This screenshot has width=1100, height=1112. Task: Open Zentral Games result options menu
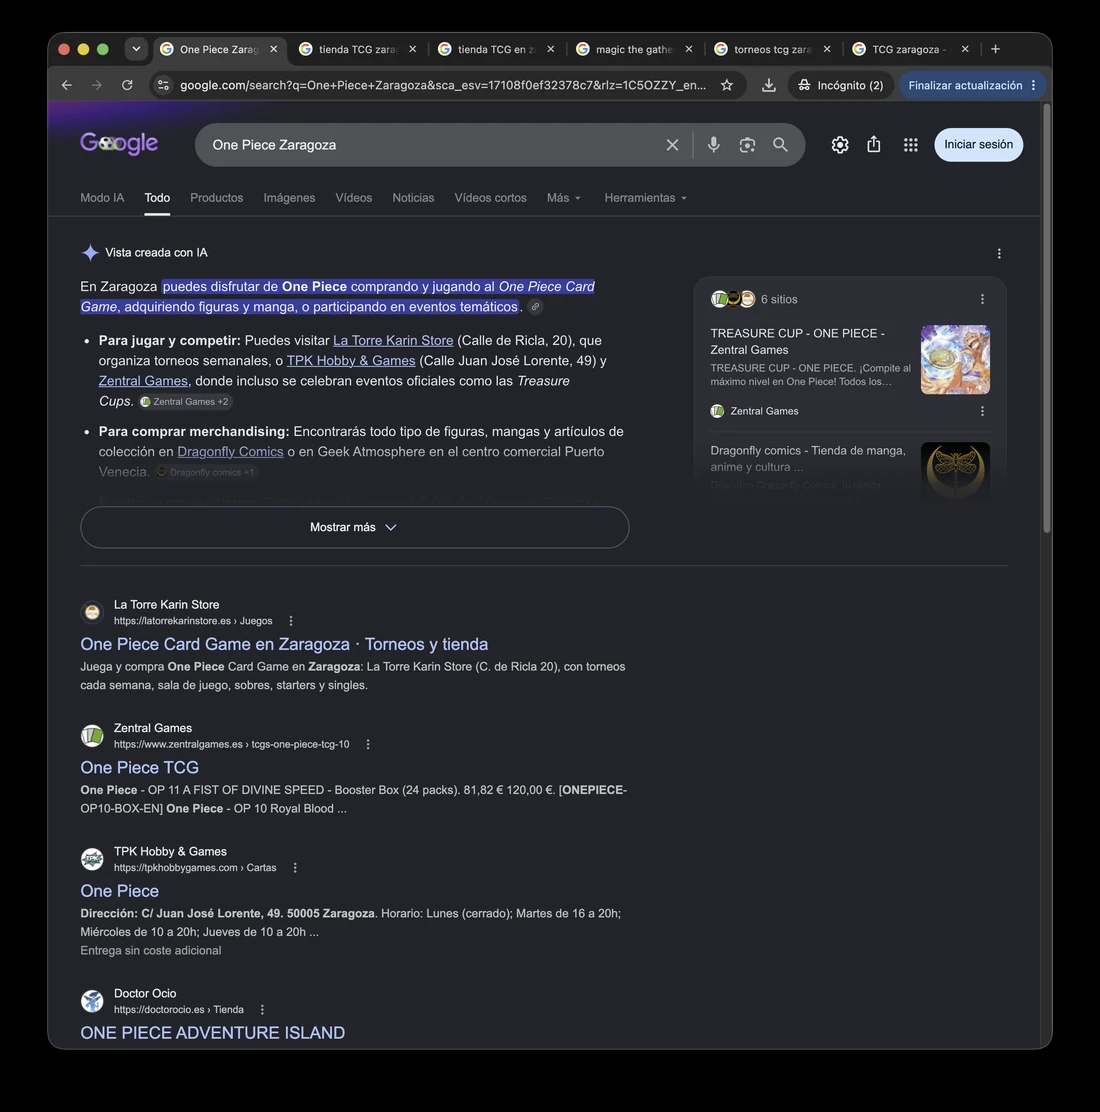[x=367, y=744]
